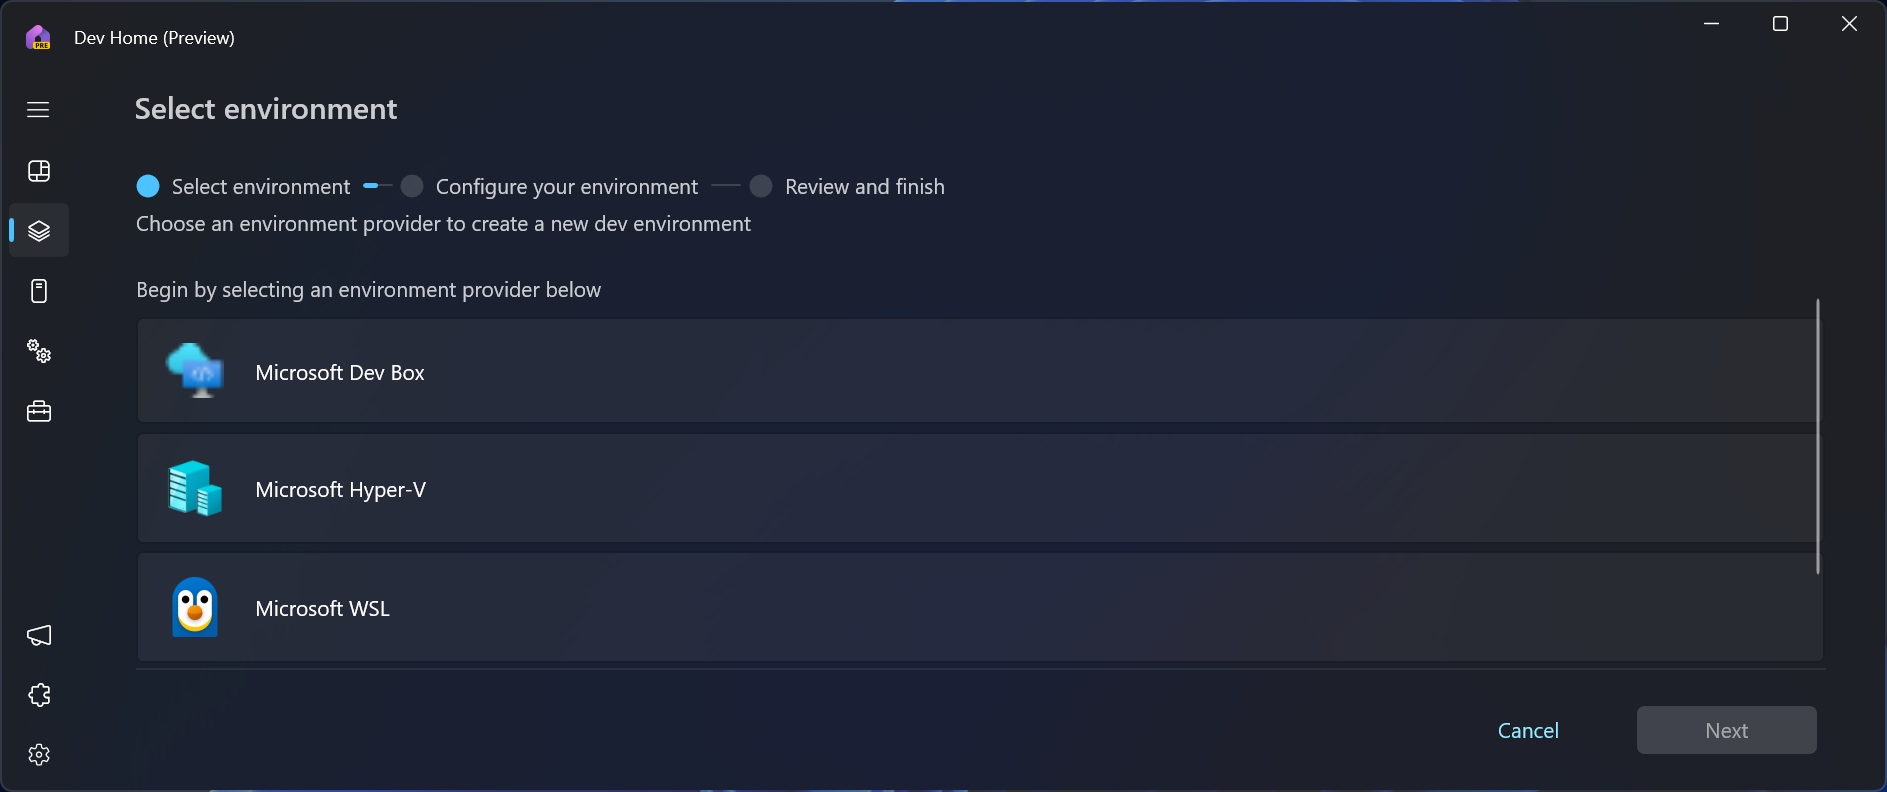
Task: Open Machine configuration via the gears icon
Action: (x=37, y=351)
